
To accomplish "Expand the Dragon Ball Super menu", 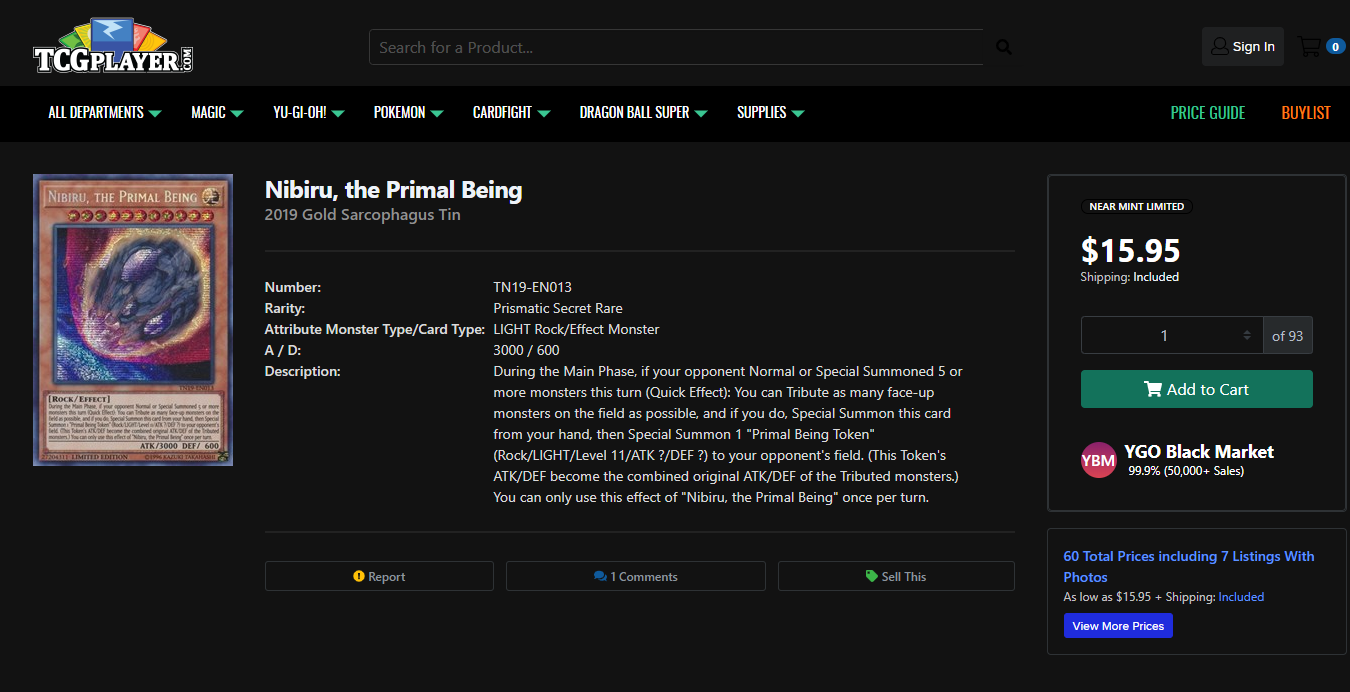I will point(643,113).
